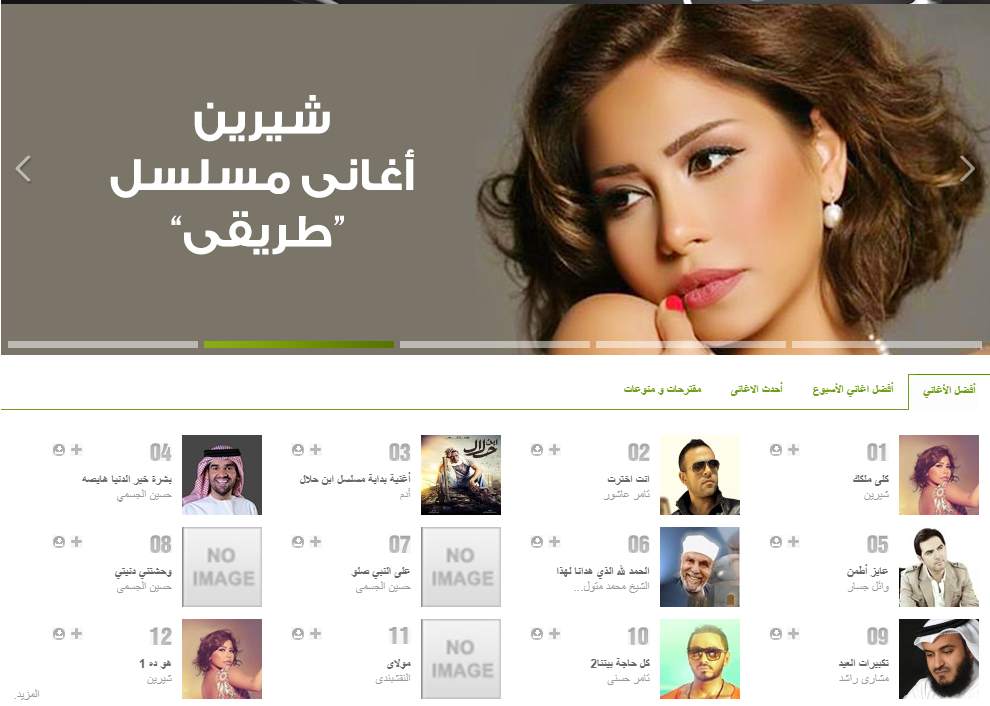This screenshot has width=990, height=706.
Task: Add song 03 using its plus icon
Action: 315,450
